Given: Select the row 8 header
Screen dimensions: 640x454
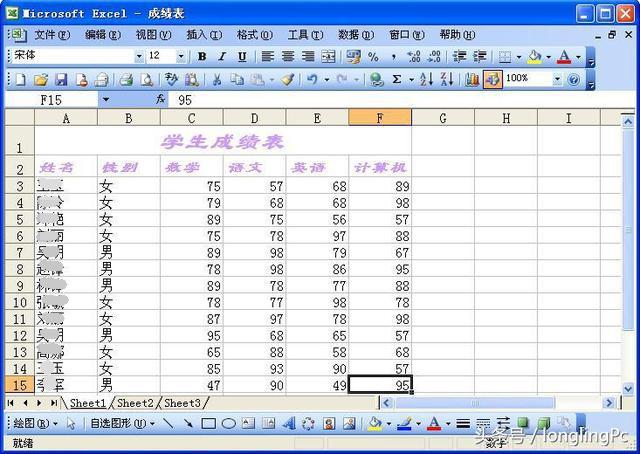Looking at the screenshot, I should click(x=20, y=269).
